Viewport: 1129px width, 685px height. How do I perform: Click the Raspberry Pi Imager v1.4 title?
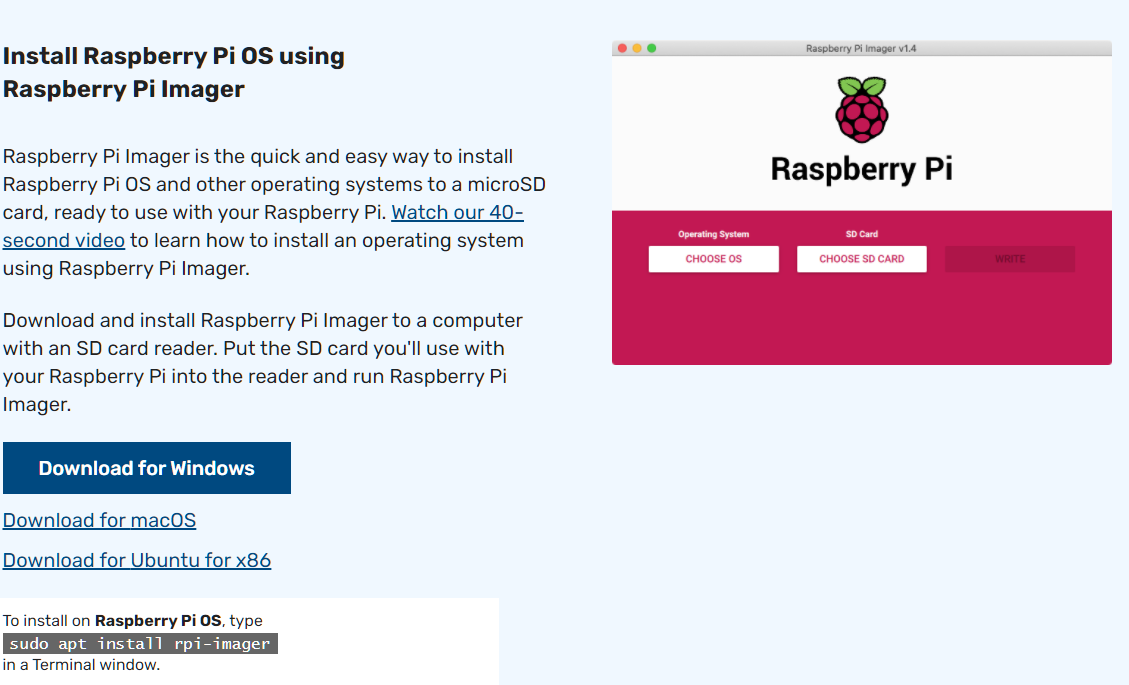[x=861, y=48]
